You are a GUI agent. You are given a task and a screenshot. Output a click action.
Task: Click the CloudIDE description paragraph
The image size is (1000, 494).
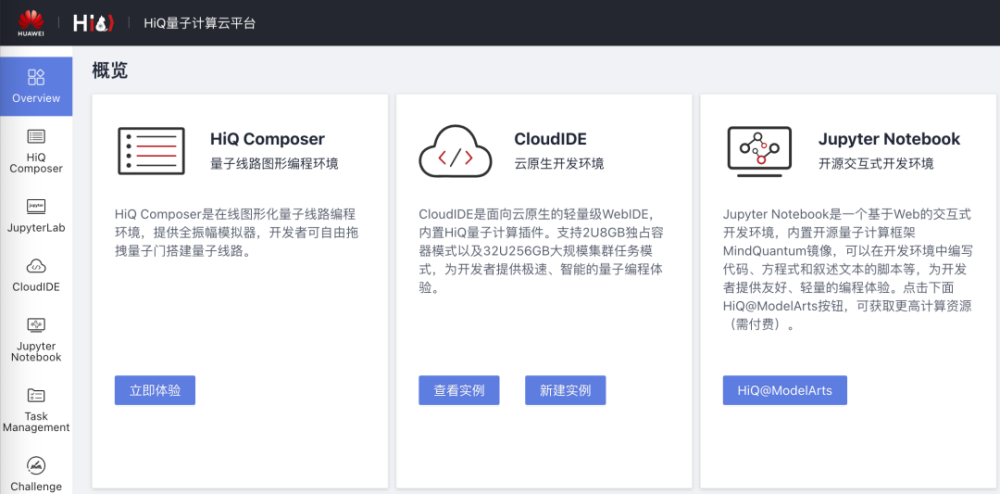coord(541,251)
